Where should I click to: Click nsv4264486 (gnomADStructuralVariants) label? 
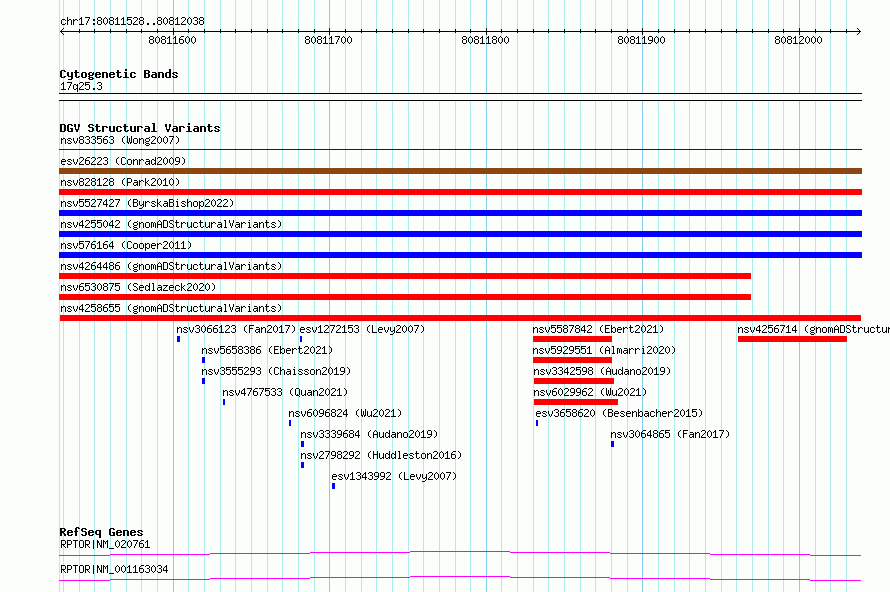tap(171, 266)
